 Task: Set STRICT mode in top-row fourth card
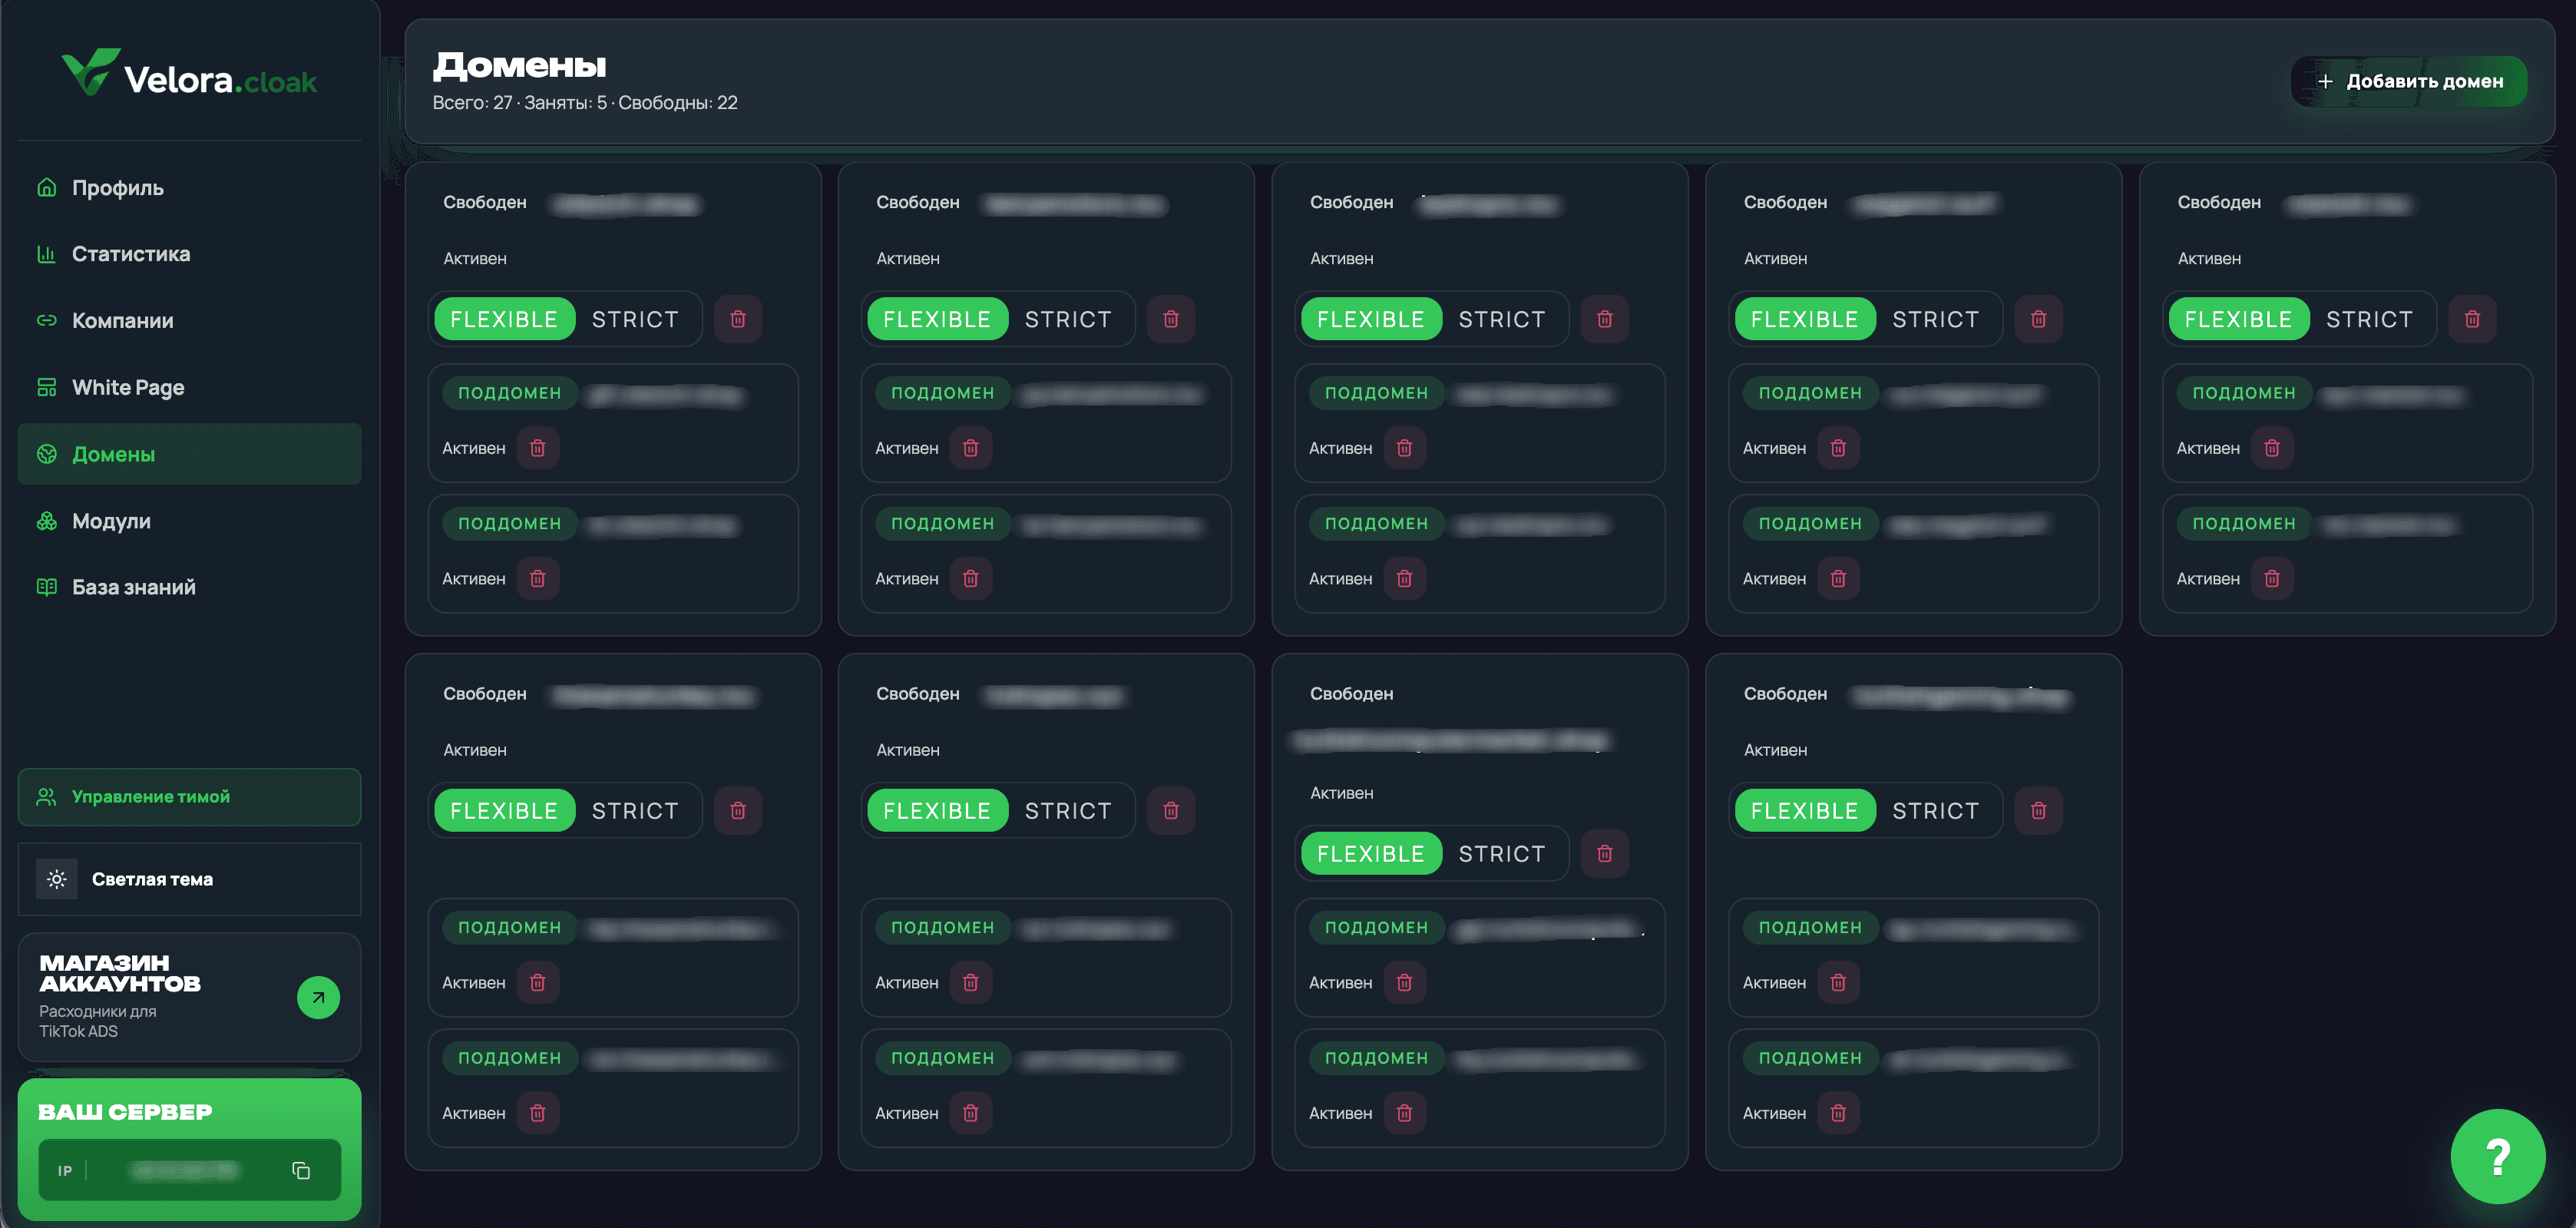click(1936, 319)
